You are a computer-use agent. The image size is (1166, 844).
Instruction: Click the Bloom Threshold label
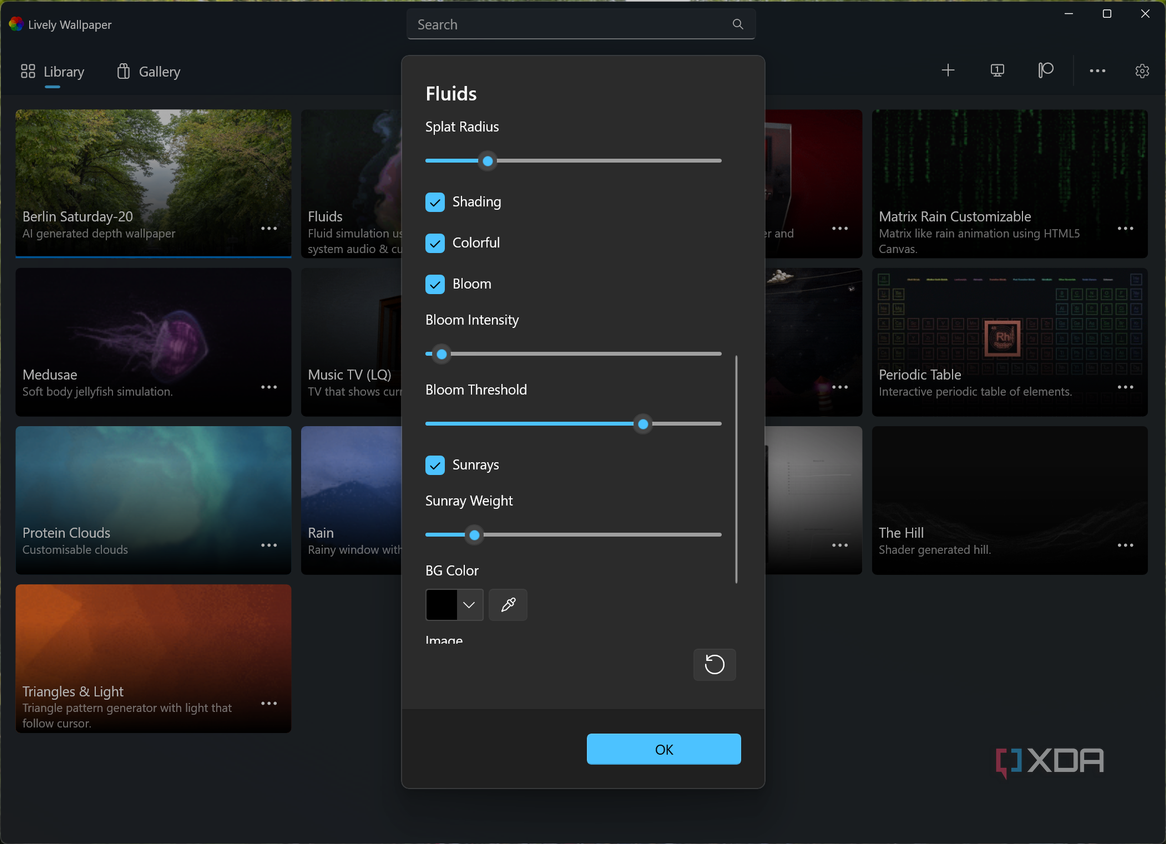(476, 390)
